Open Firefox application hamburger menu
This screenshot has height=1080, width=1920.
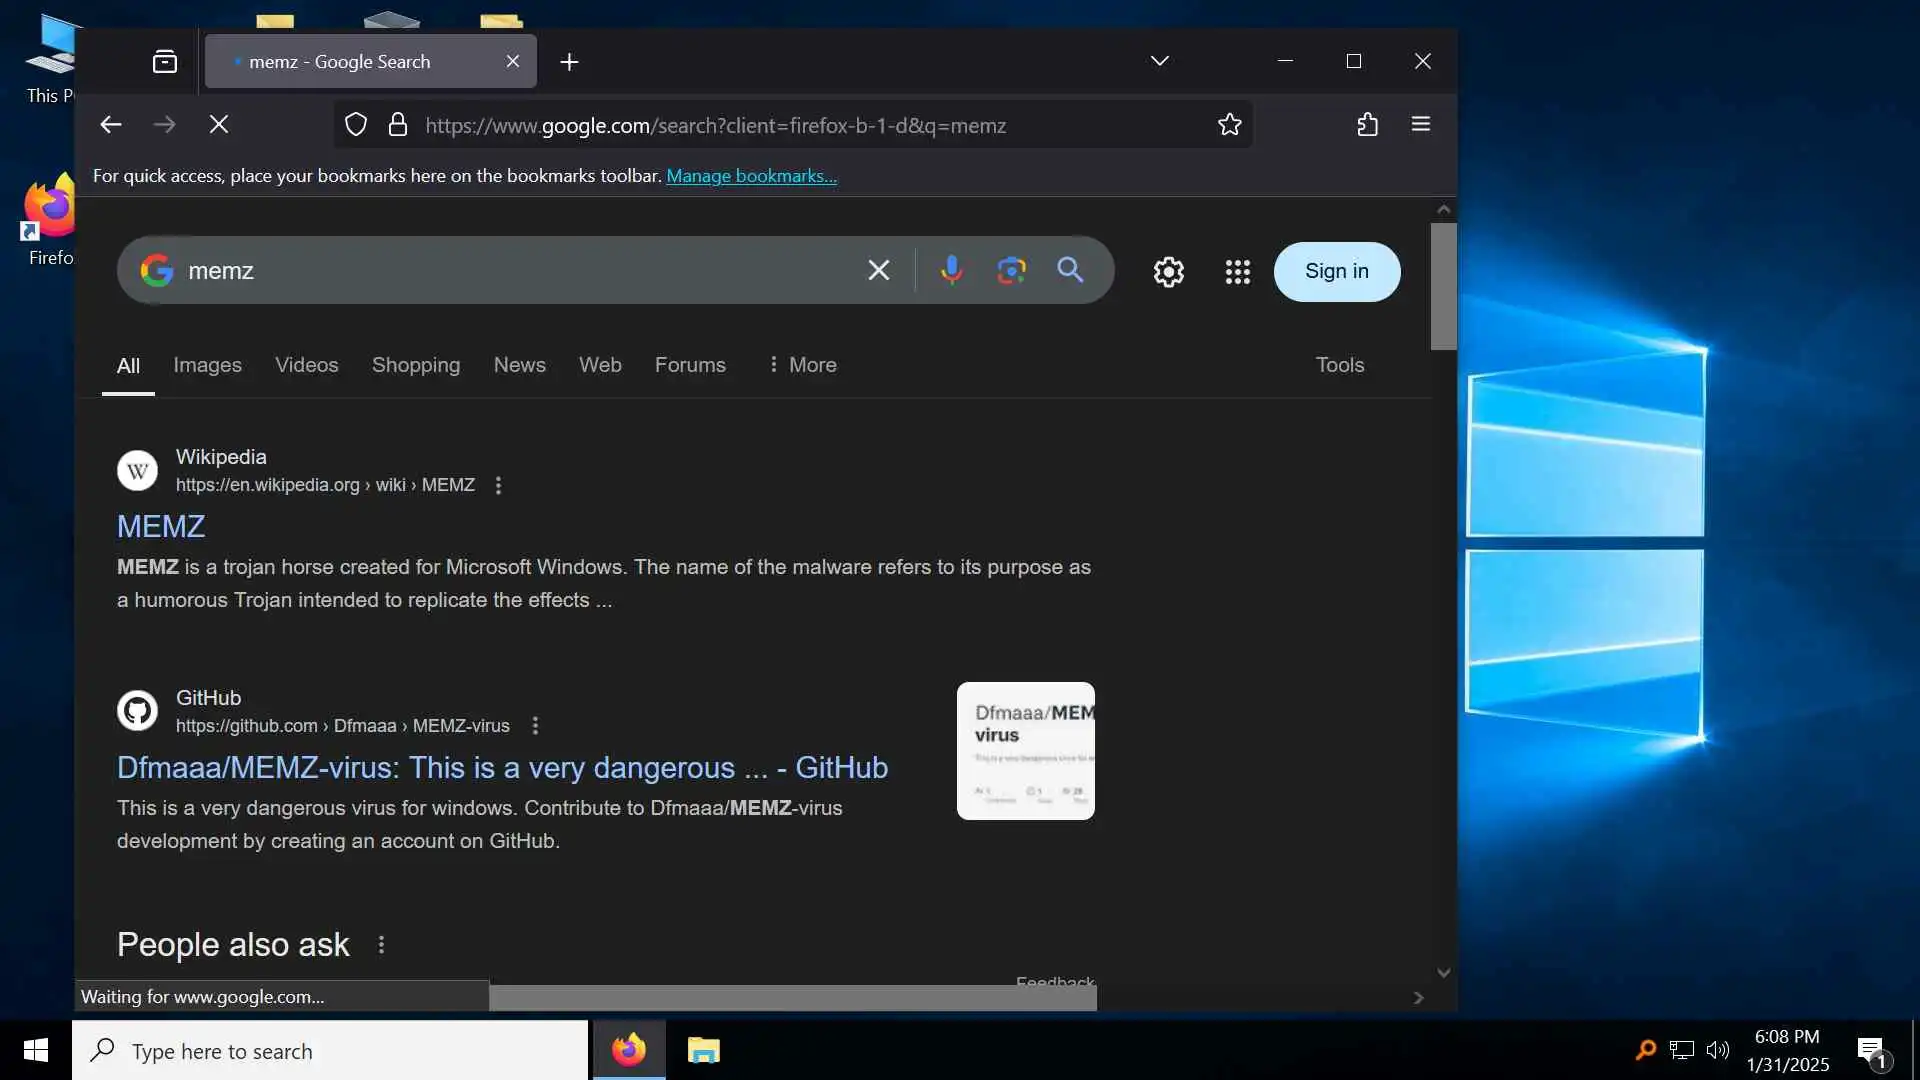[1420, 125]
